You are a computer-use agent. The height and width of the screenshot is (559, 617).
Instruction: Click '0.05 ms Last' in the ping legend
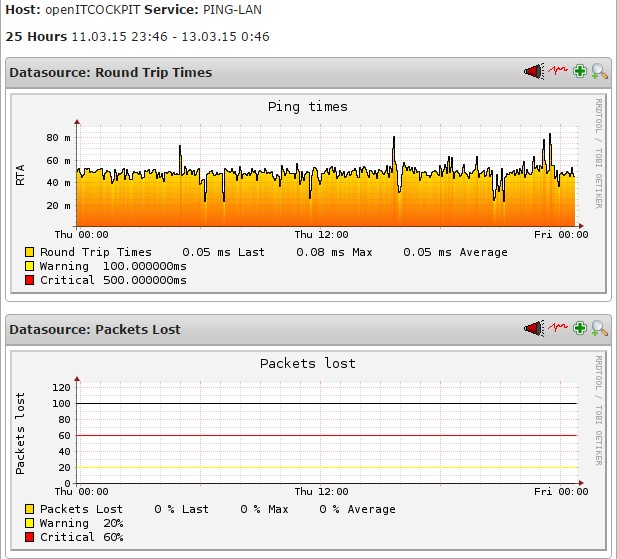pyautogui.click(x=223, y=252)
